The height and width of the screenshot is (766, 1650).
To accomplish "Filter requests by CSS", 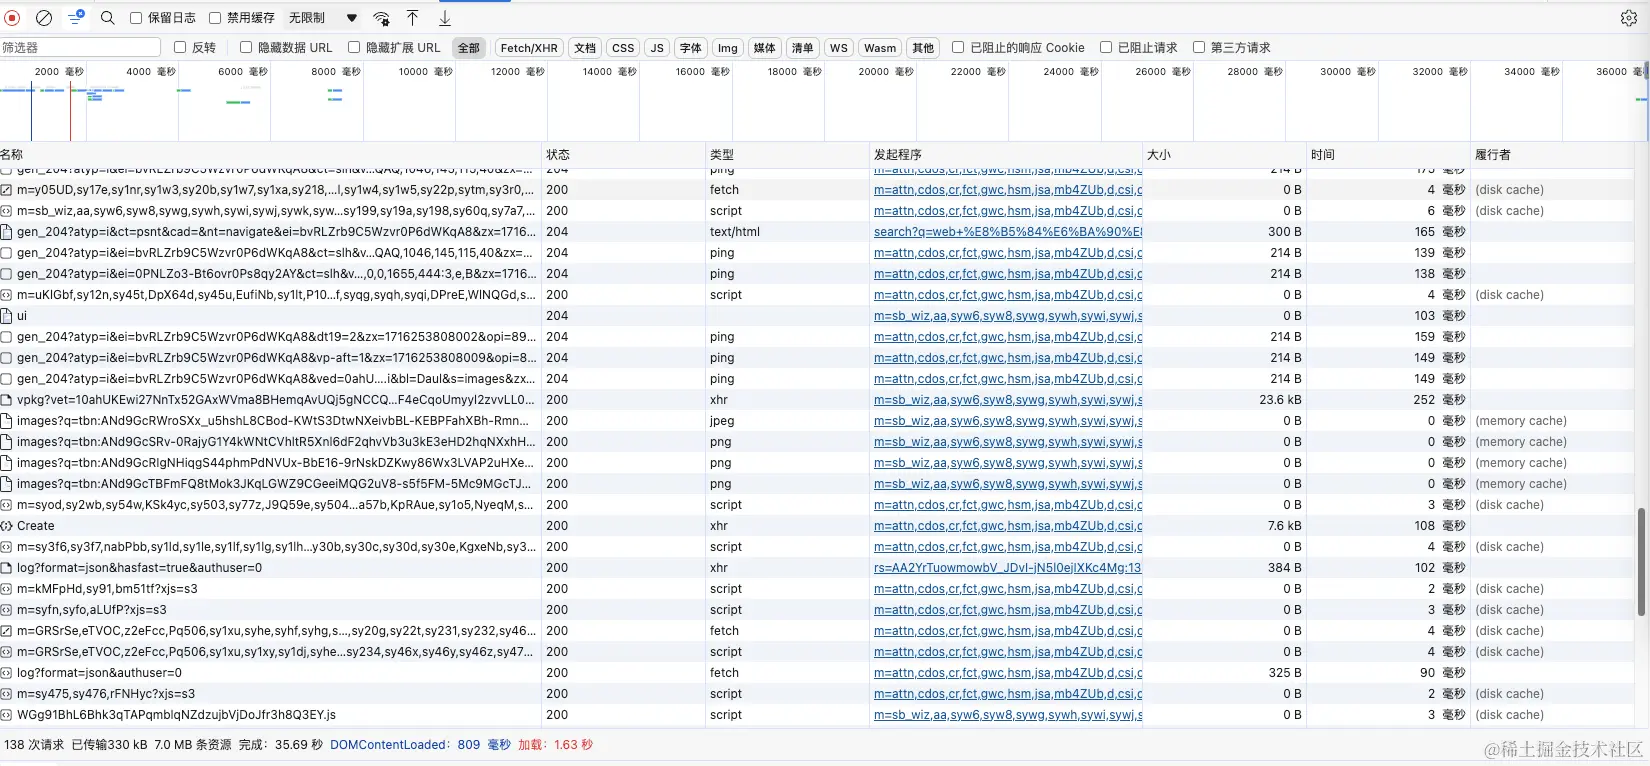I will [623, 48].
